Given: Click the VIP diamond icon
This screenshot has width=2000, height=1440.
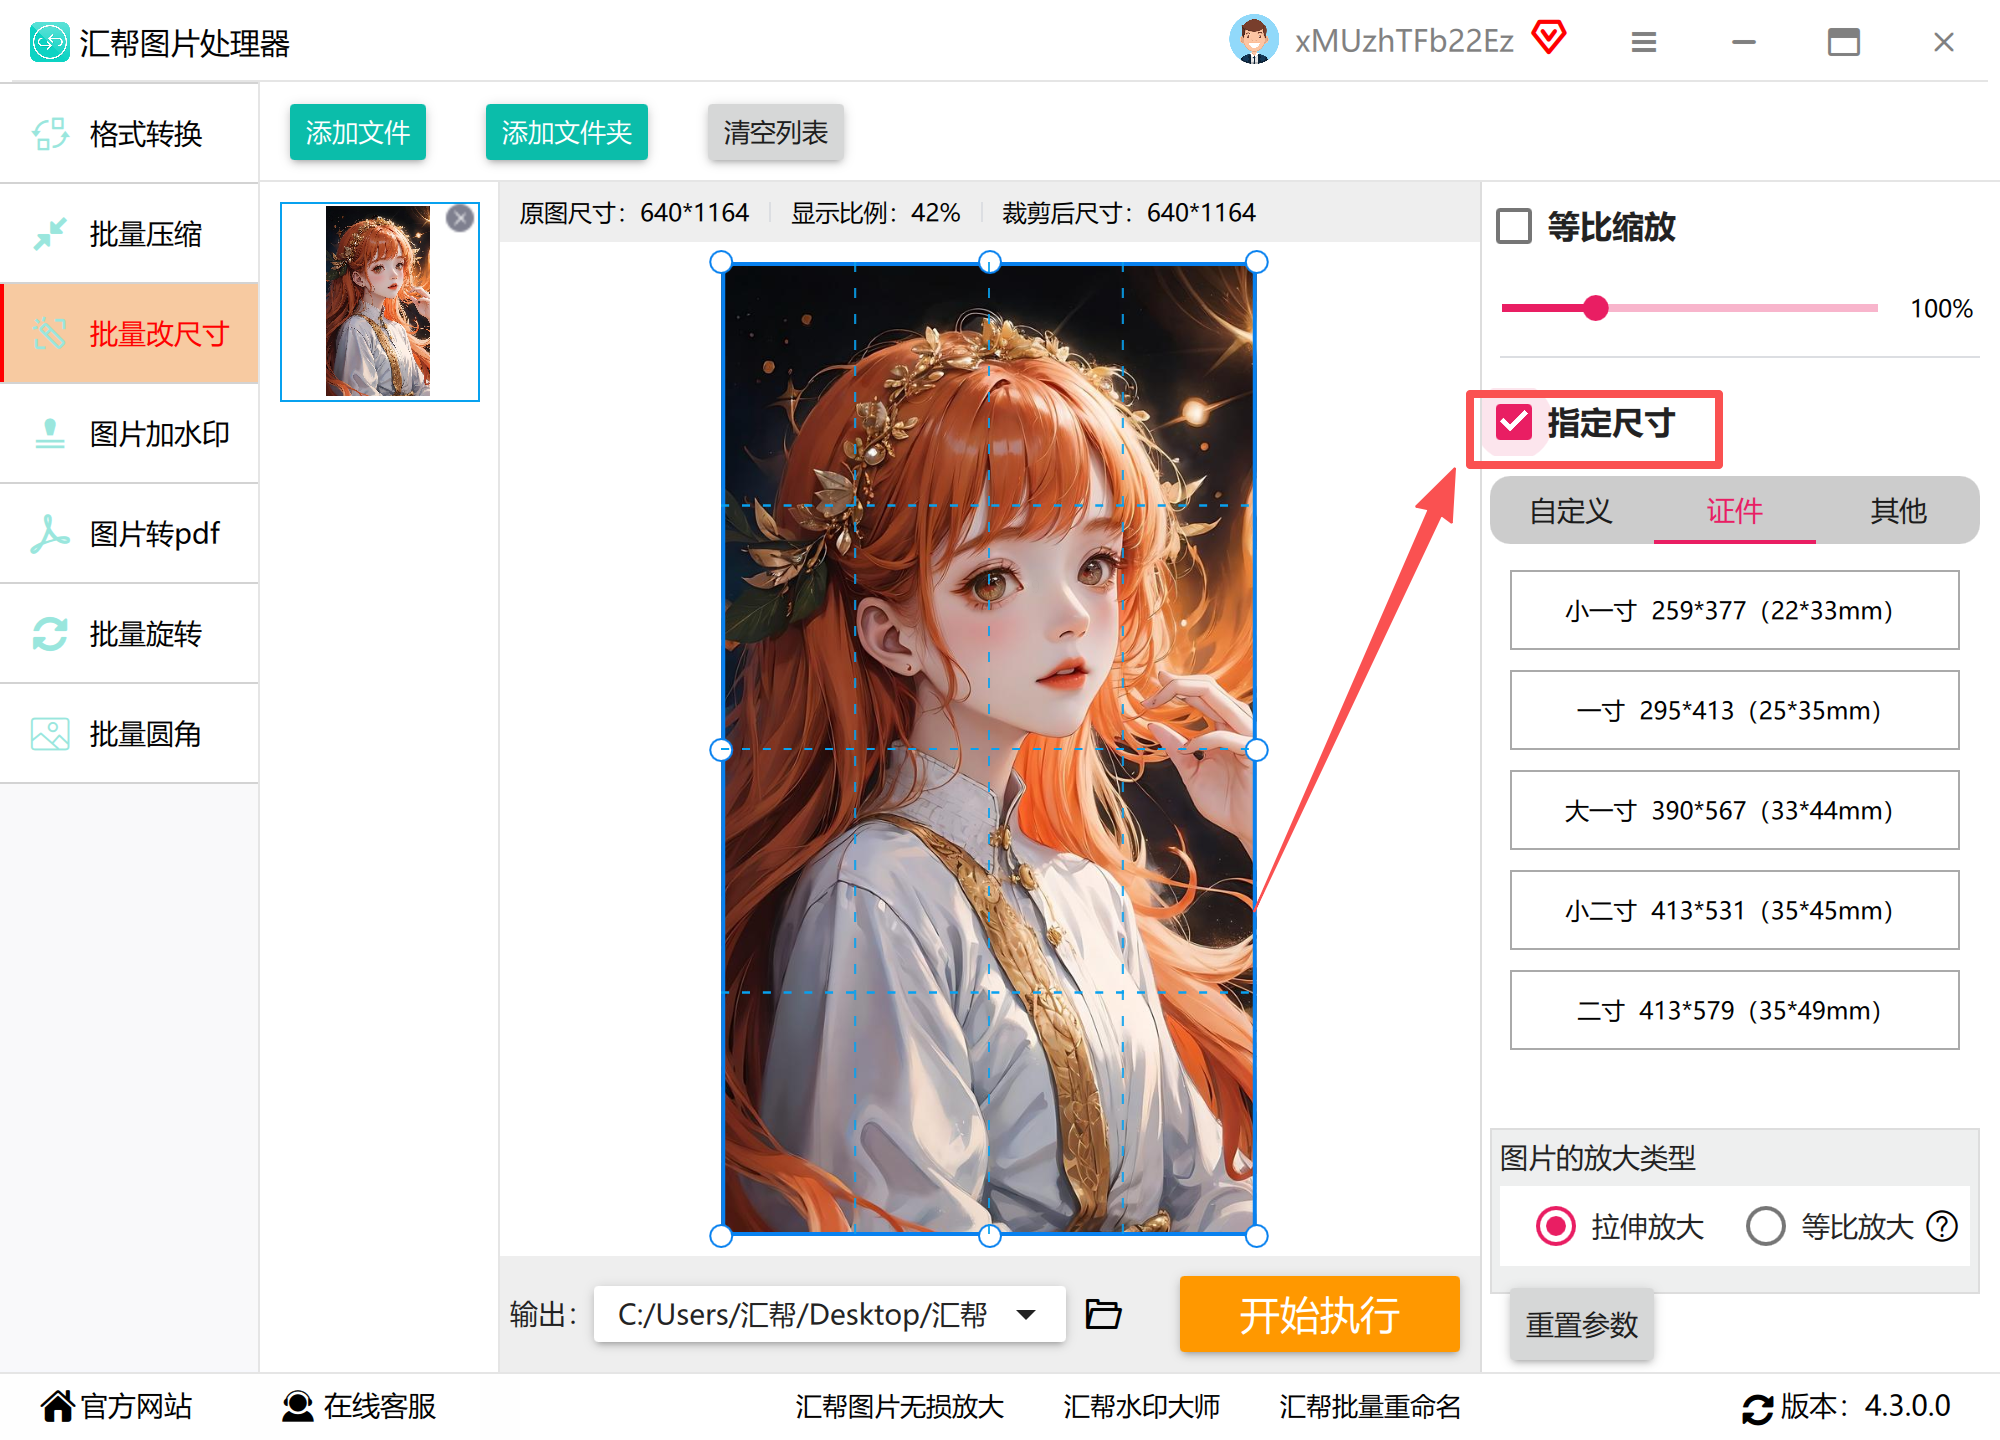Looking at the screenshot, I should click(1549, 39).
